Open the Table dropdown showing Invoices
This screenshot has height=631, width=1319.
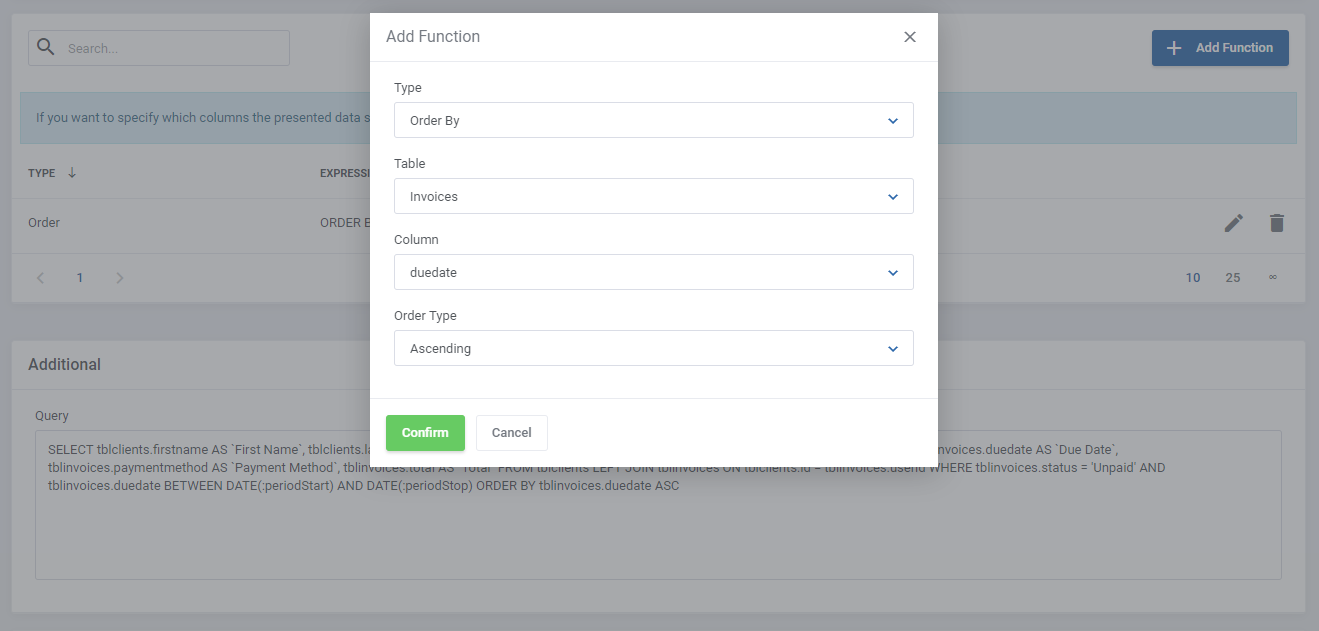[653, 196]
